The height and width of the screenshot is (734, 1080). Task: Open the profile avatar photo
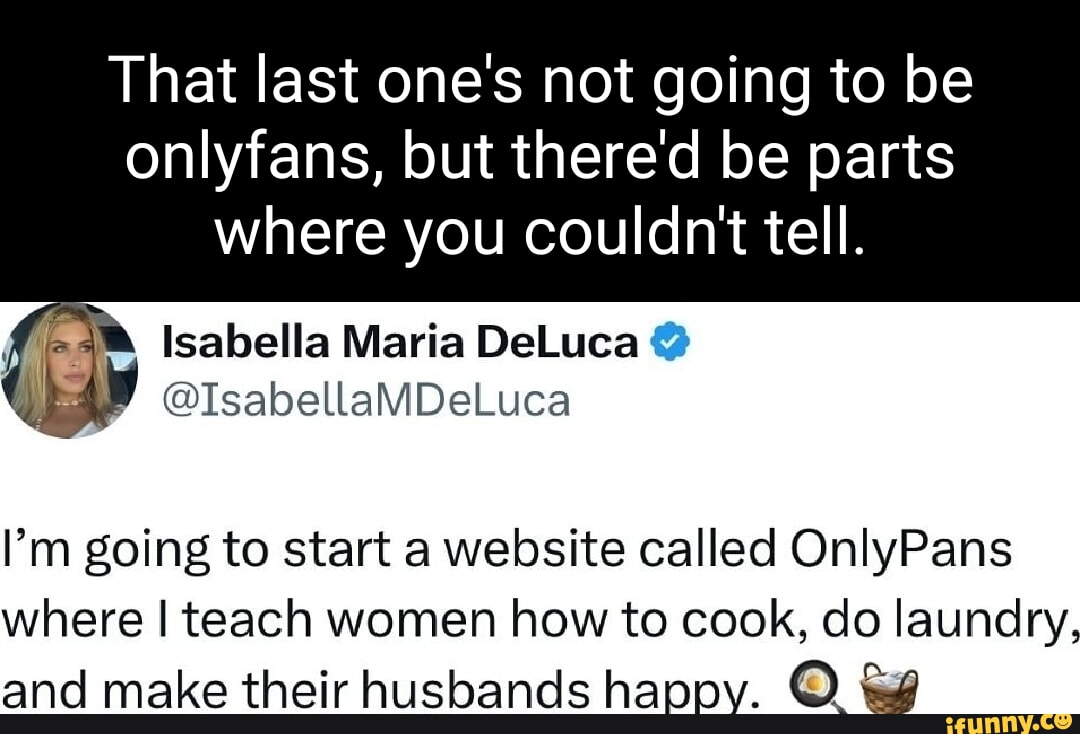click(x=69, y=370)
